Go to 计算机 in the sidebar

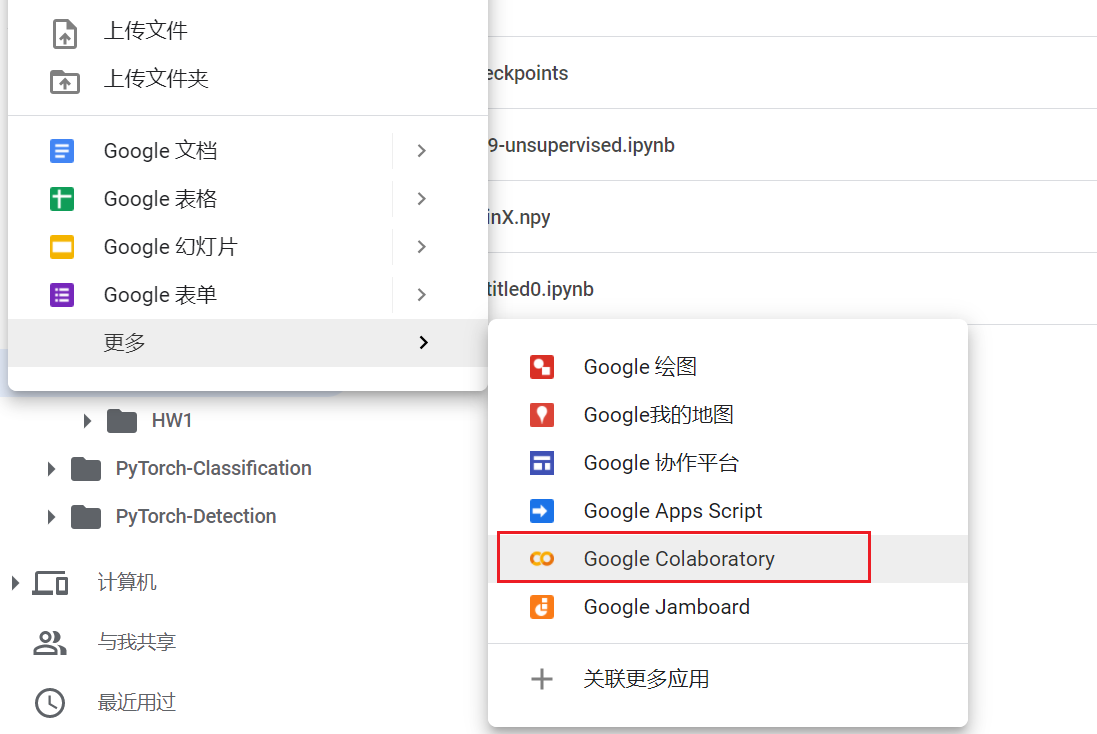[127, 582]
